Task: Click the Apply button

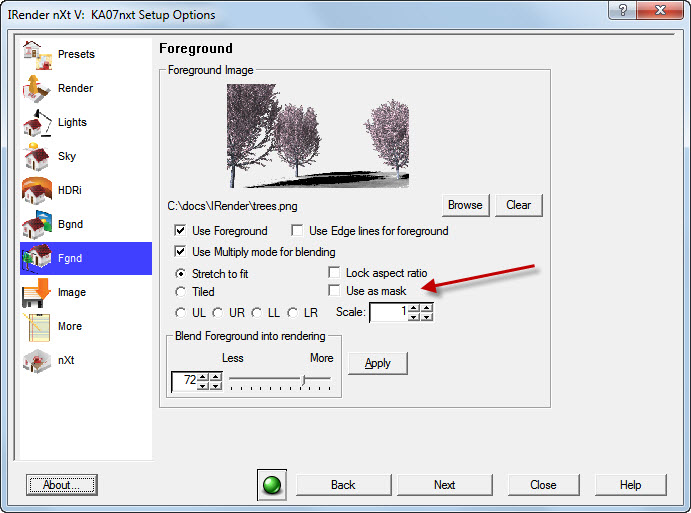Action: click(x=377, y=363)
